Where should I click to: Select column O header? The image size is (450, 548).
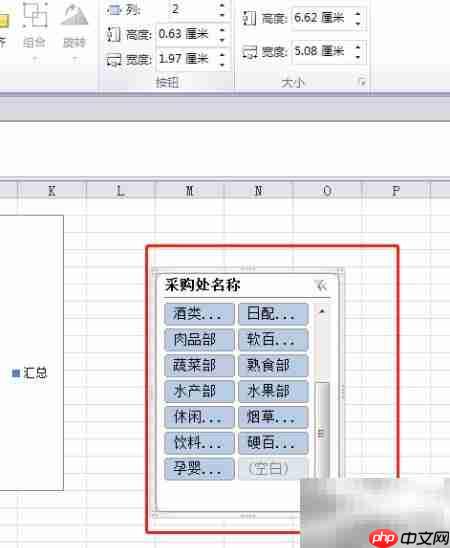click(327, 191)
